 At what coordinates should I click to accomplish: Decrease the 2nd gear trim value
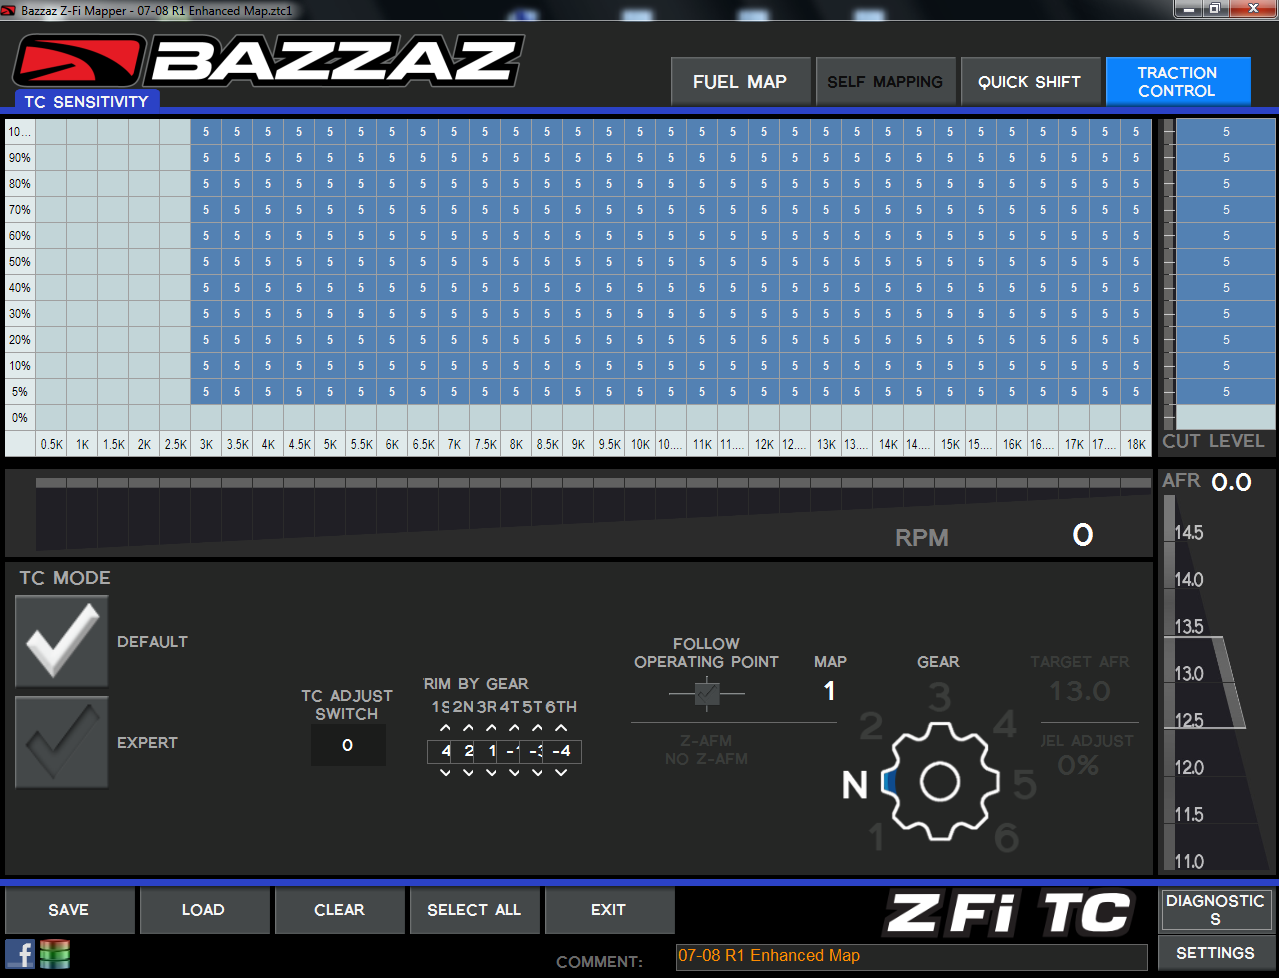(x=468, y=773)
